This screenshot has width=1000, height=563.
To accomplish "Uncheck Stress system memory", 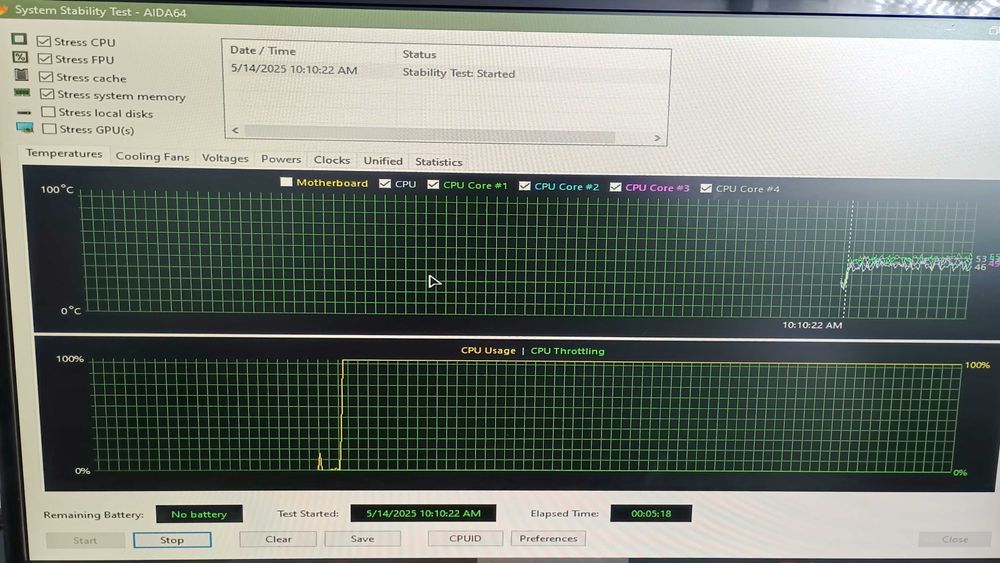I will [47, 94].
